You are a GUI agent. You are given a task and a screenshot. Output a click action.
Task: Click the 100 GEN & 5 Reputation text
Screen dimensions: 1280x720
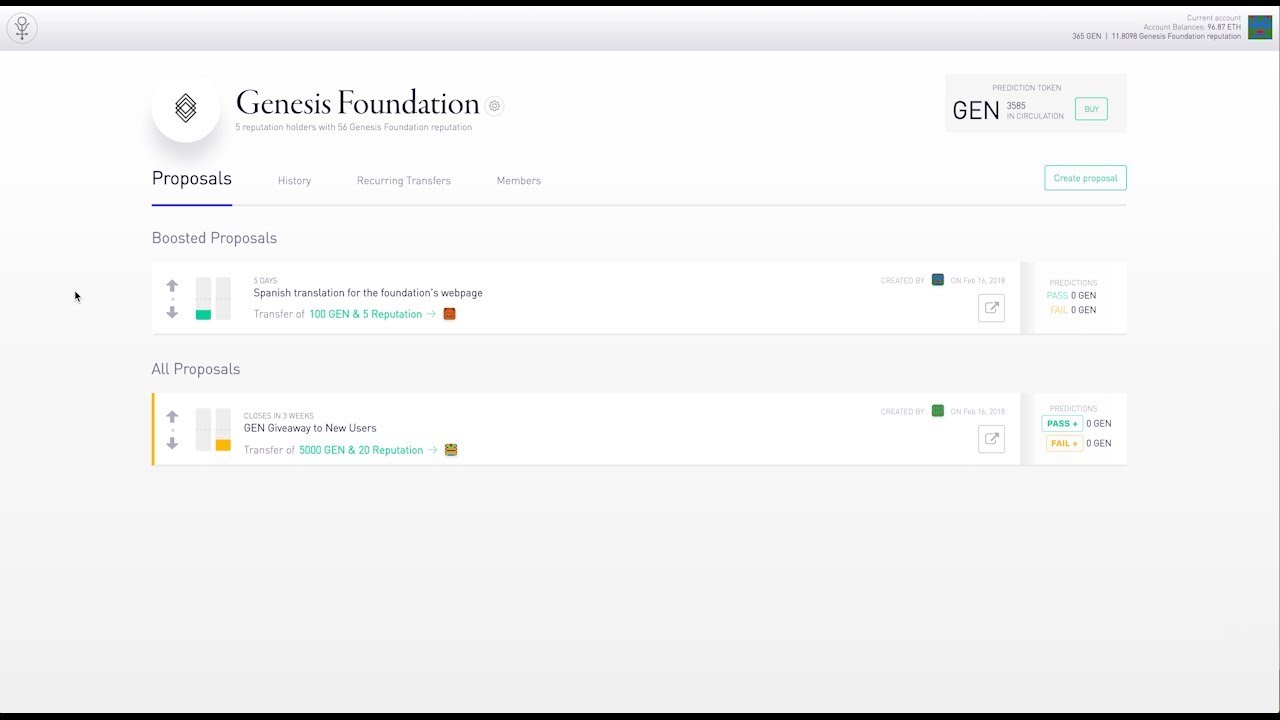[366, 314]
